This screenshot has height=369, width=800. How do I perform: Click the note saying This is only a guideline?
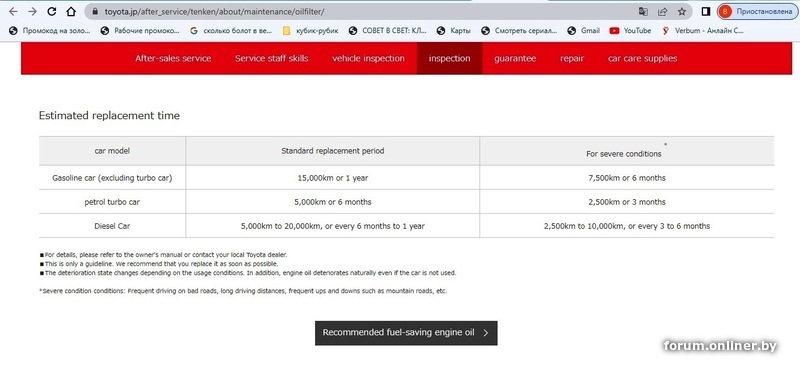pos(159,264)
